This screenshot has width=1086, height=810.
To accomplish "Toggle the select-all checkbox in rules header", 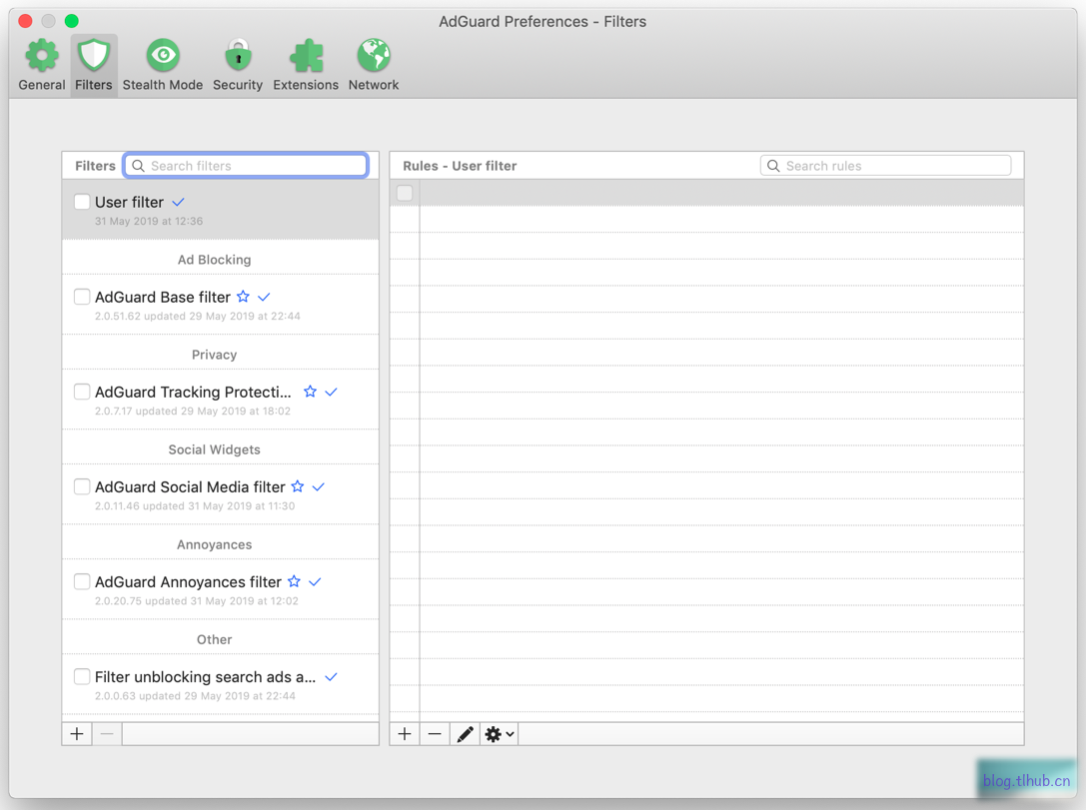I will pos(404,193).
